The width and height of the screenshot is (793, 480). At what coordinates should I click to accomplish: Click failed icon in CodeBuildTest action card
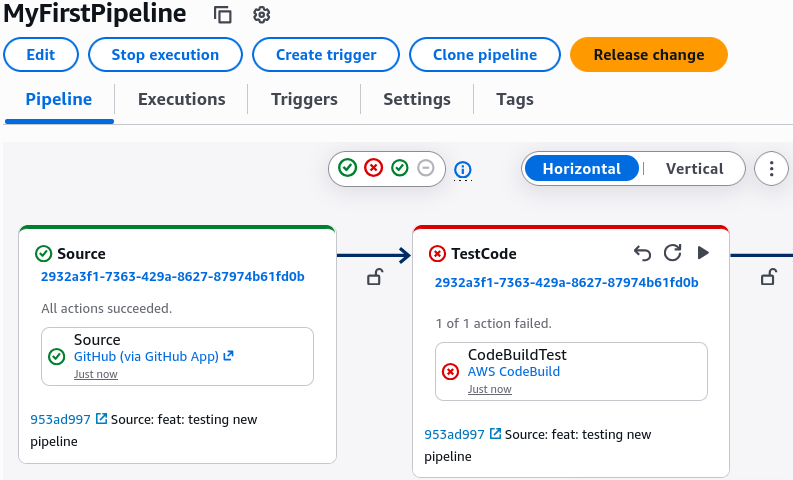pos(450,372)
